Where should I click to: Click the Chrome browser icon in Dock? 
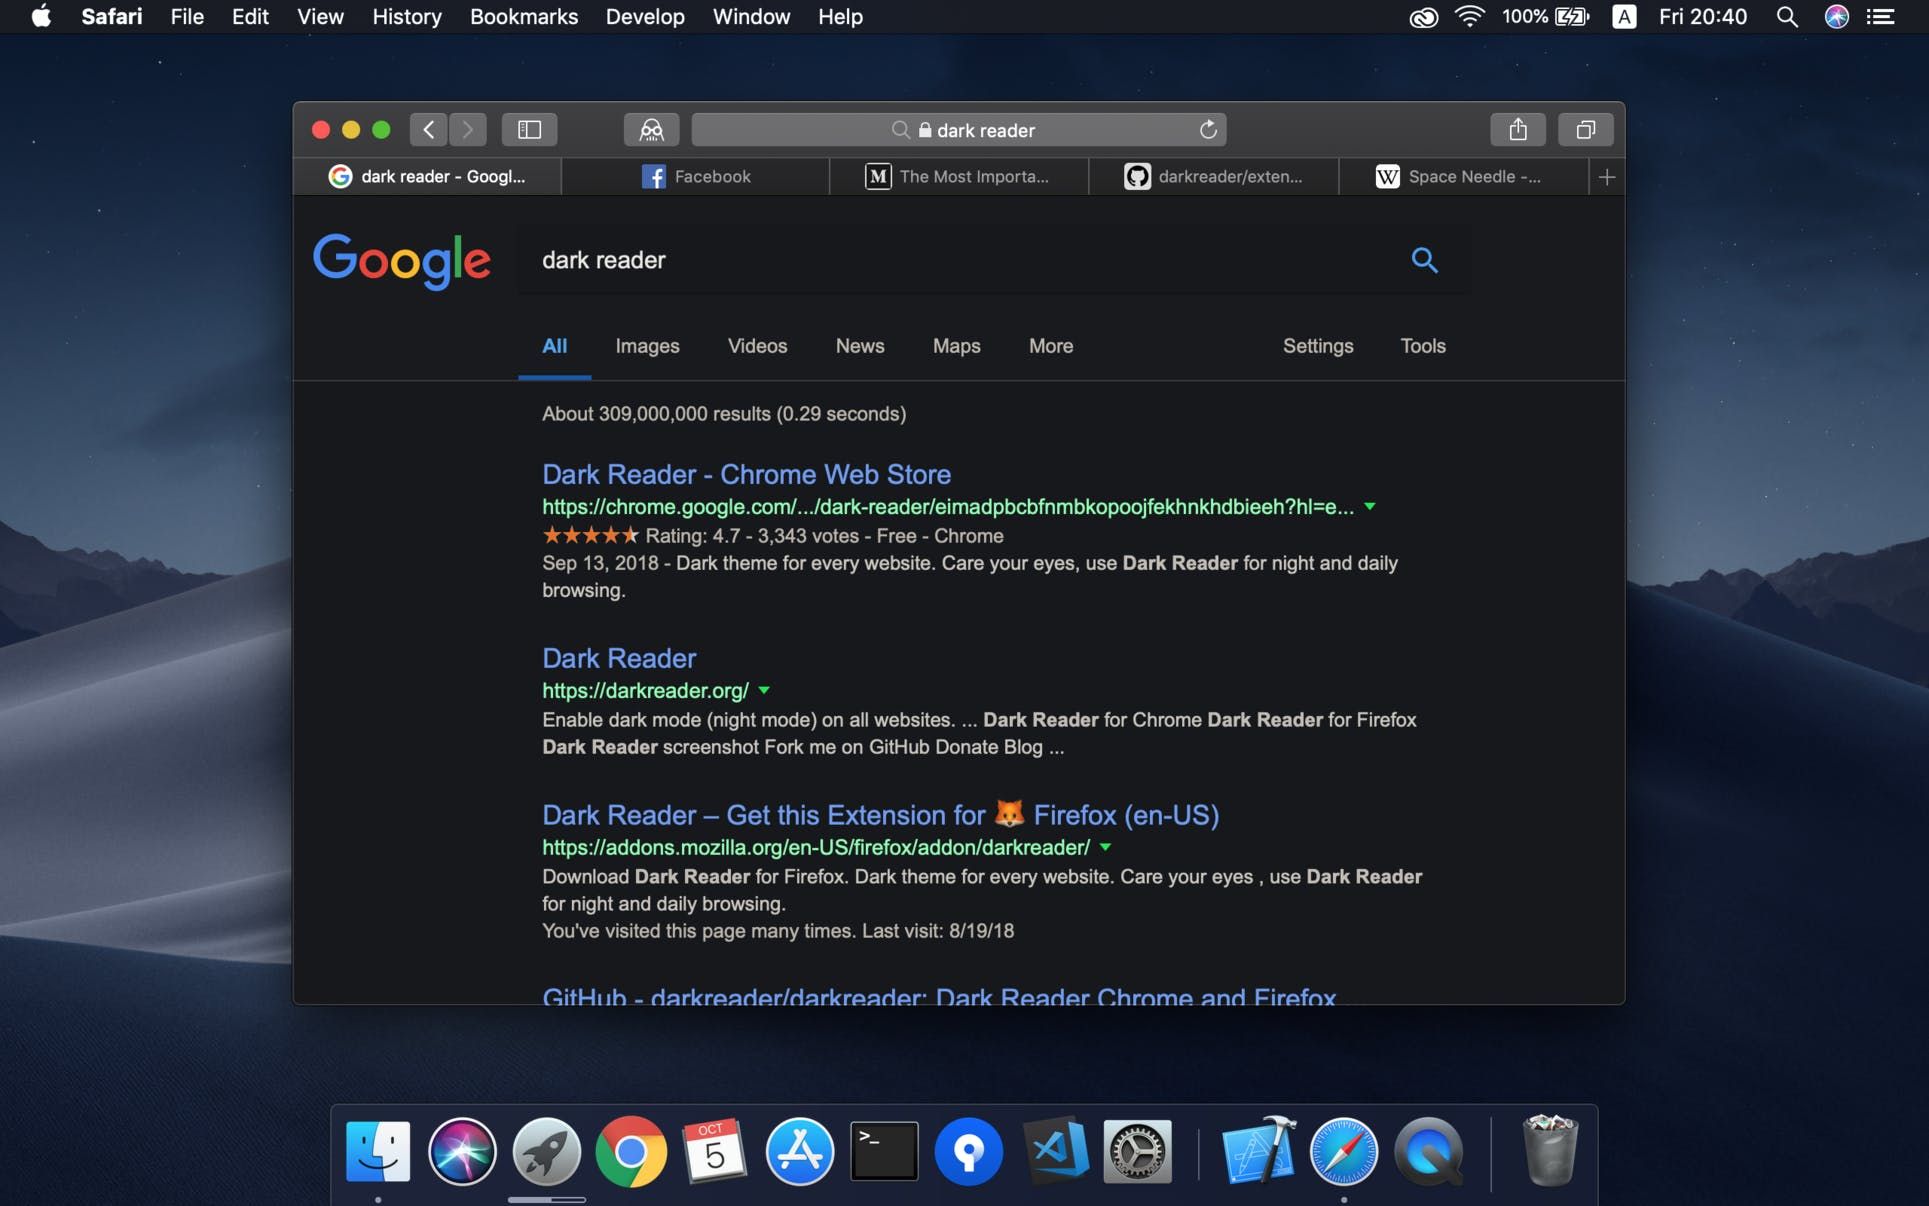(632, 1150)
